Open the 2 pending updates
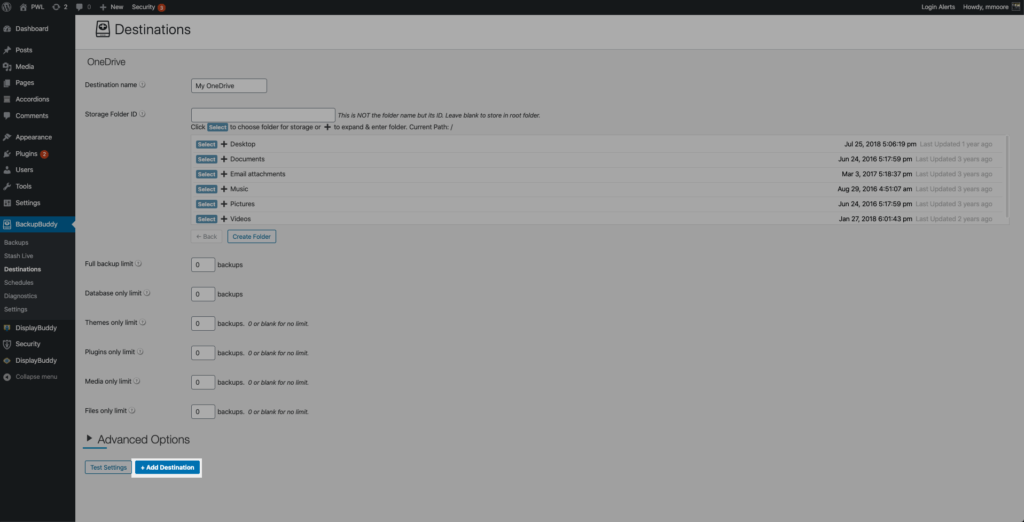Image resolution: width=1024 pixels, height=522 pixels. (x=59, y=7)
